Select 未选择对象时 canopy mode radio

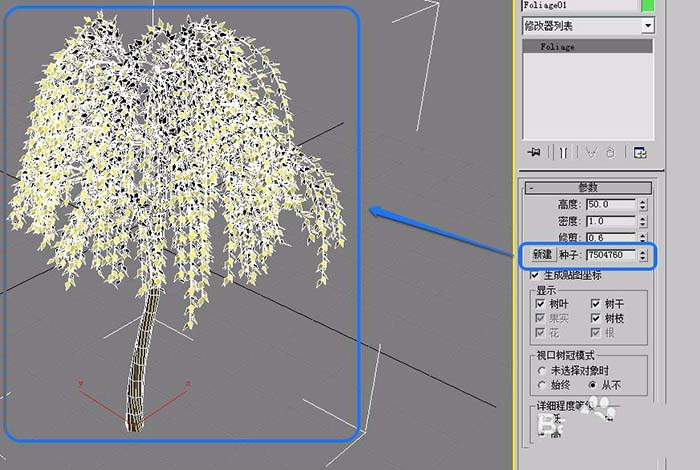point(542,370)
